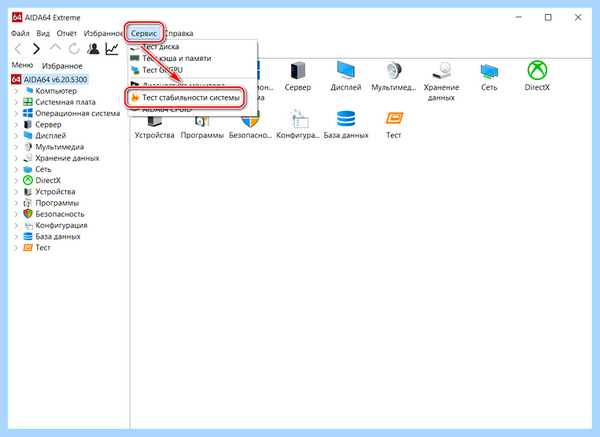Click the flame icon of stability test

[135, 98]
